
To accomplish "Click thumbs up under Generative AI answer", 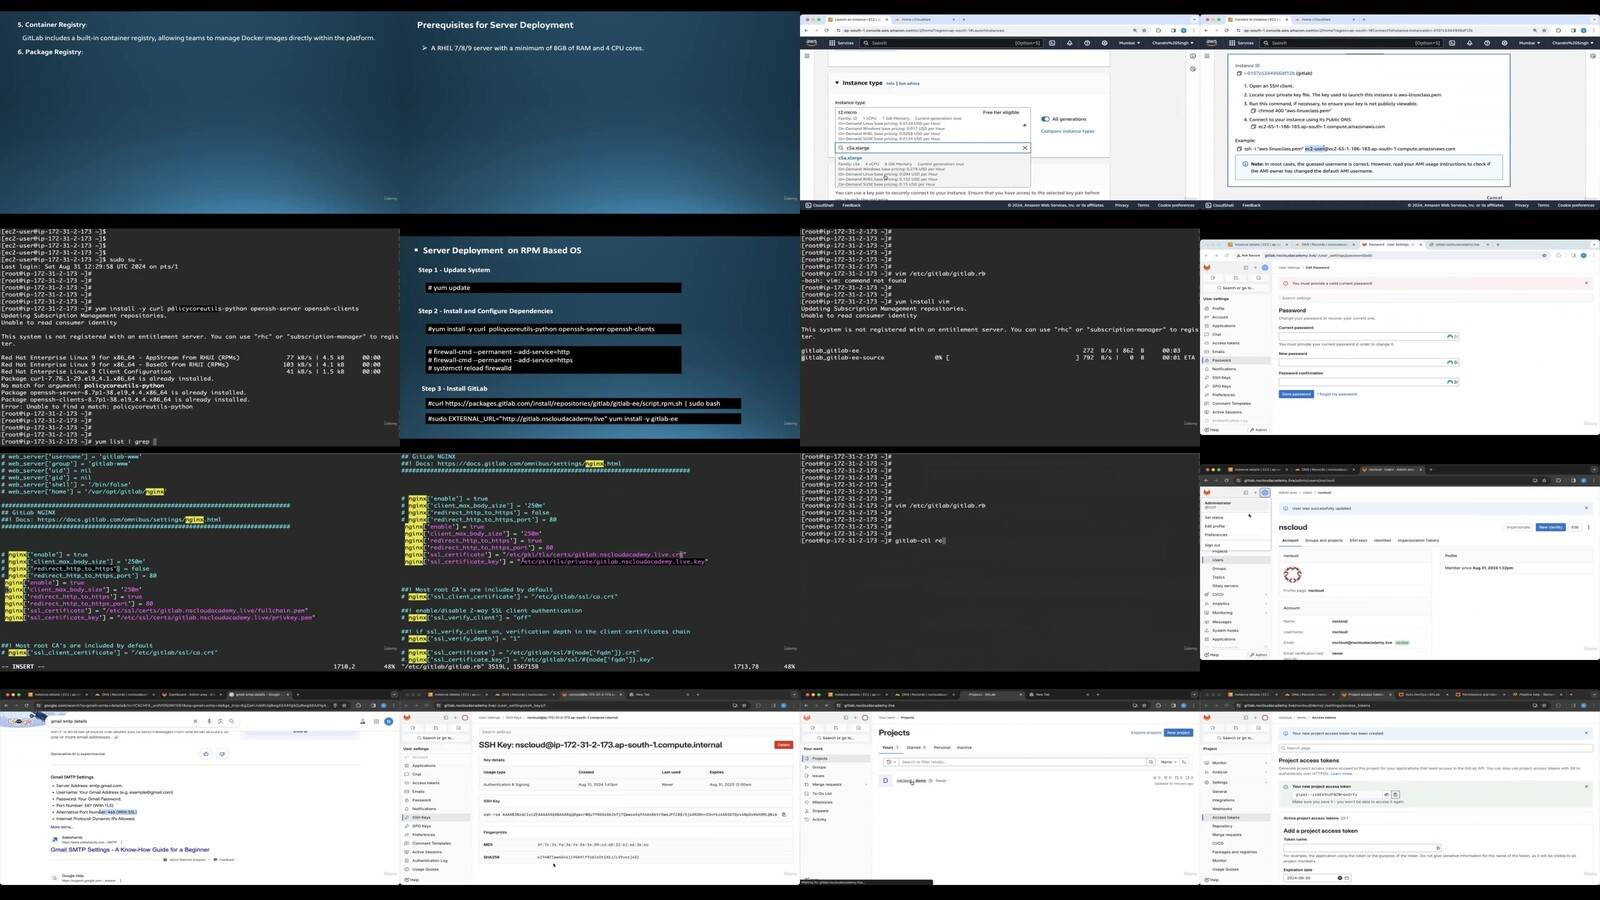I will tap(206, 754).
